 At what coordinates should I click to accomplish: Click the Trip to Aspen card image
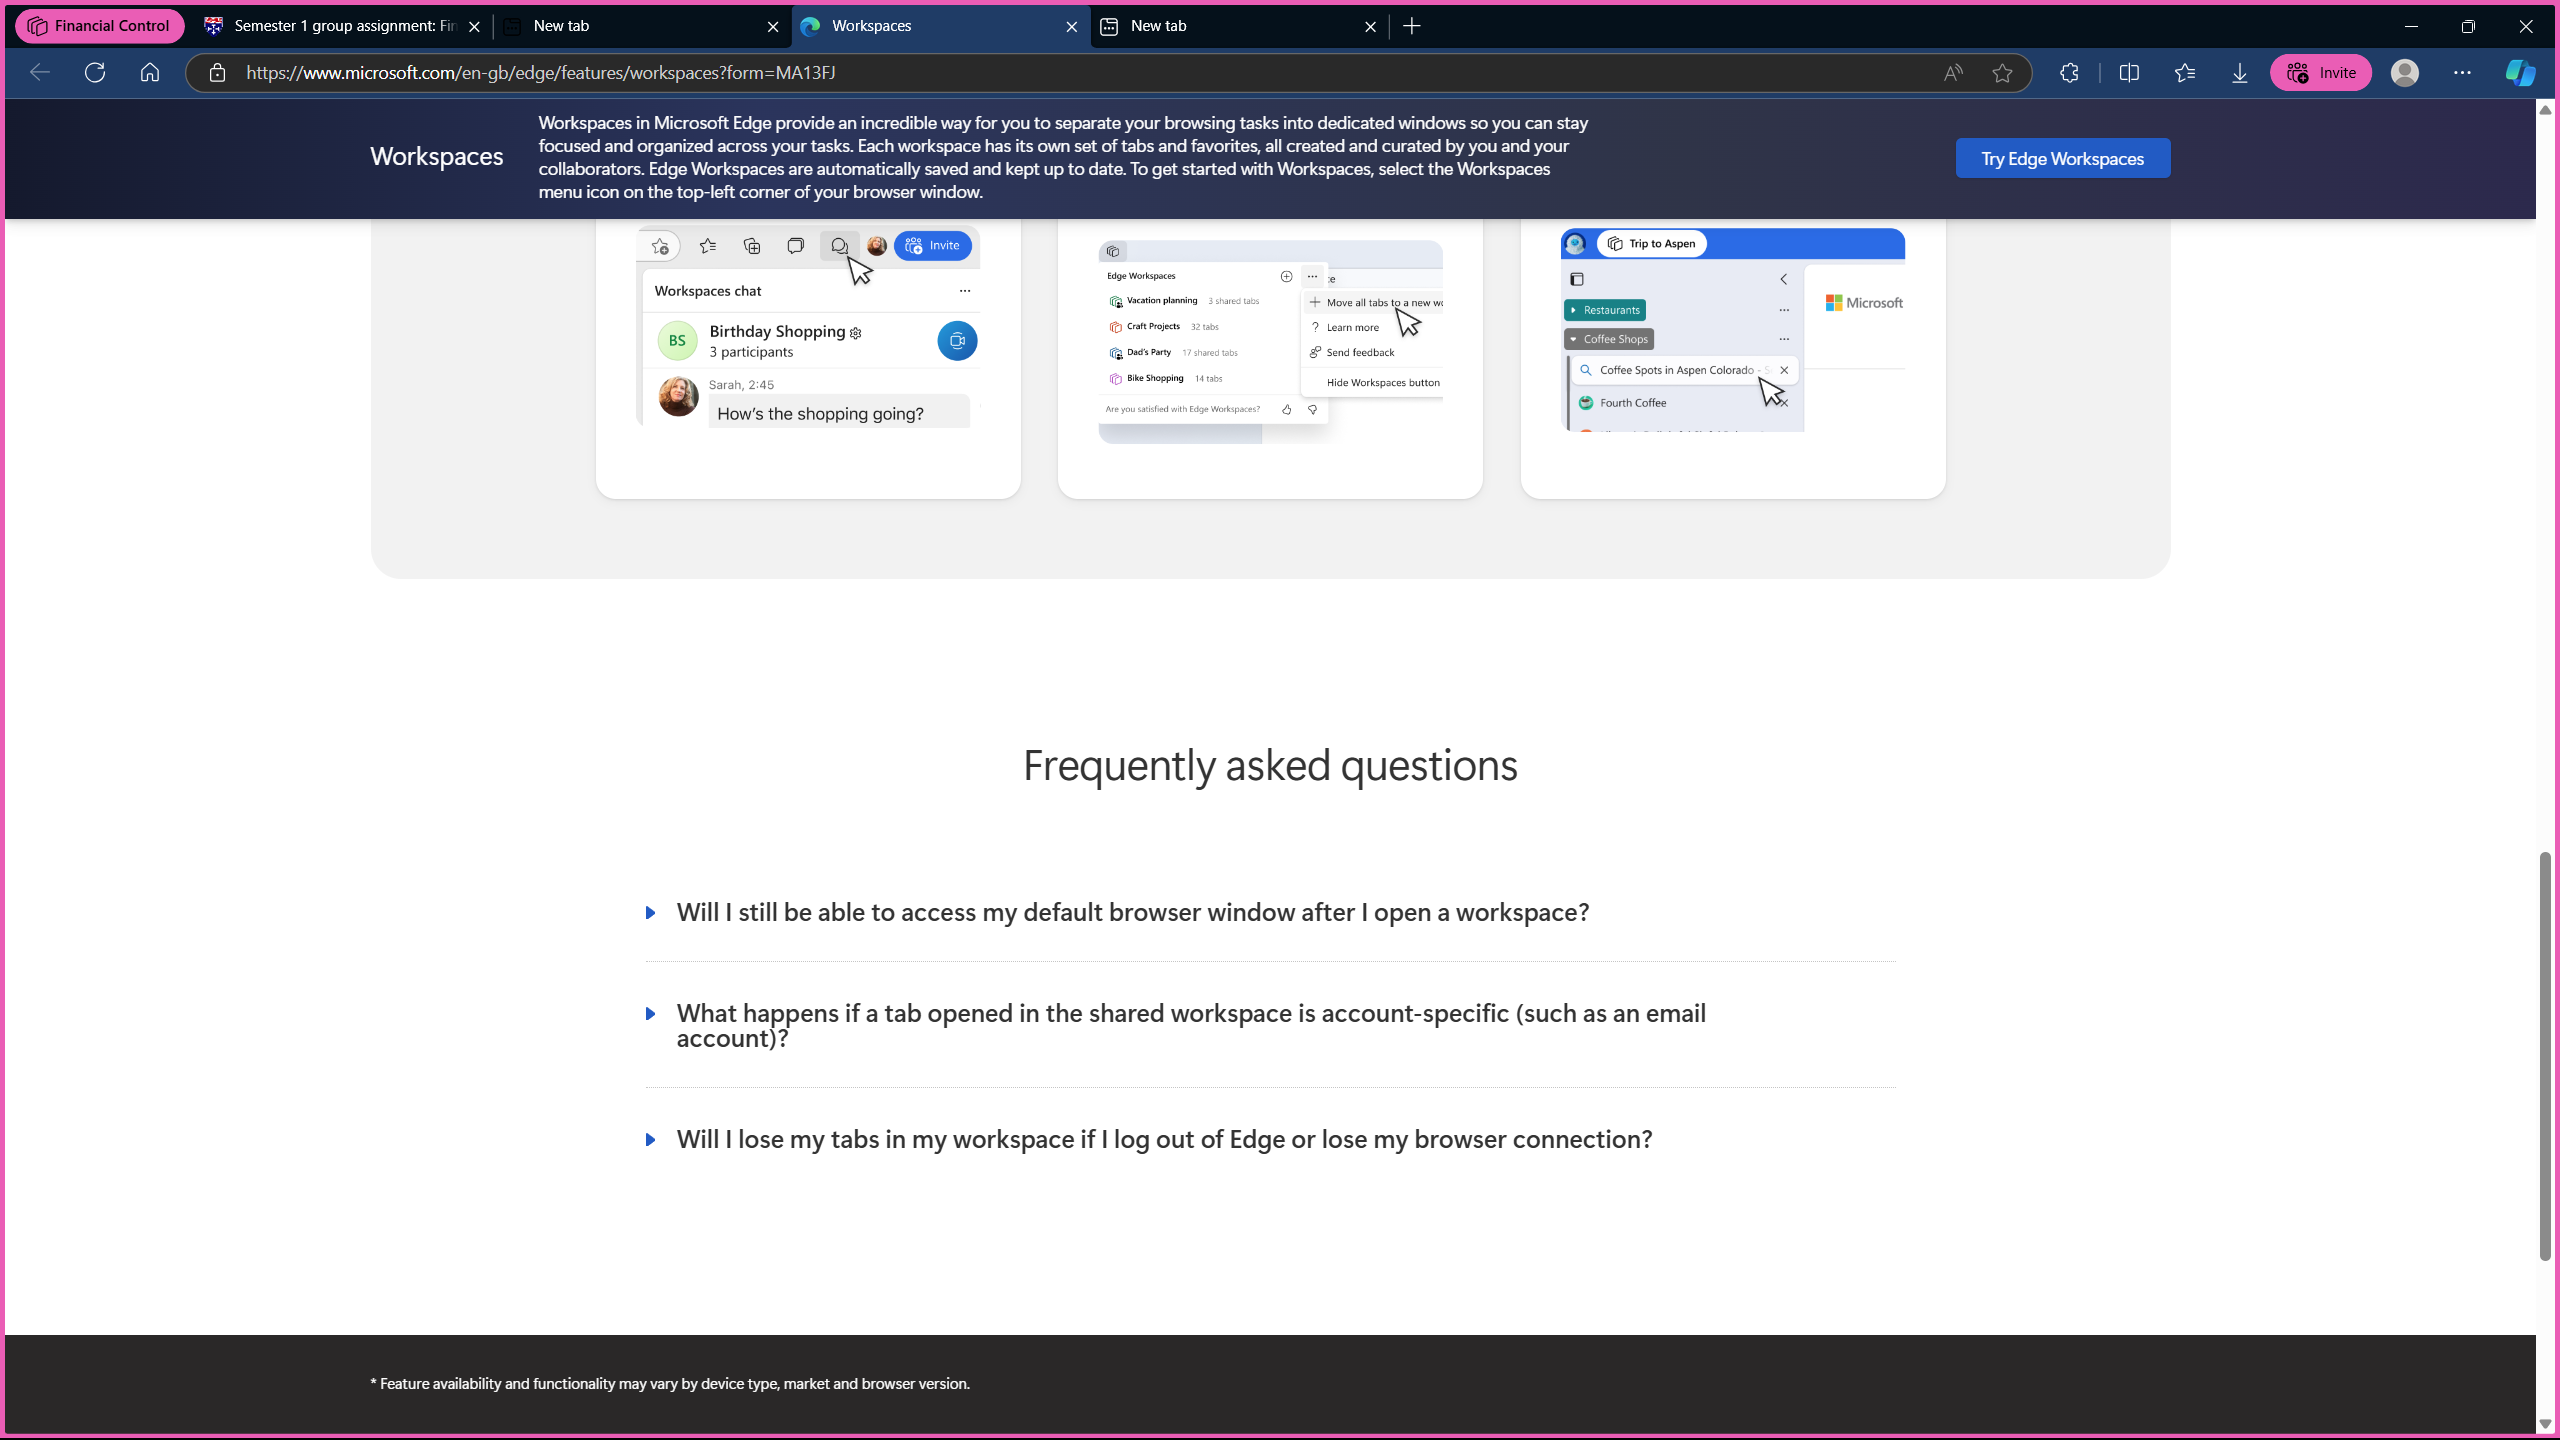pos(1733,330)
